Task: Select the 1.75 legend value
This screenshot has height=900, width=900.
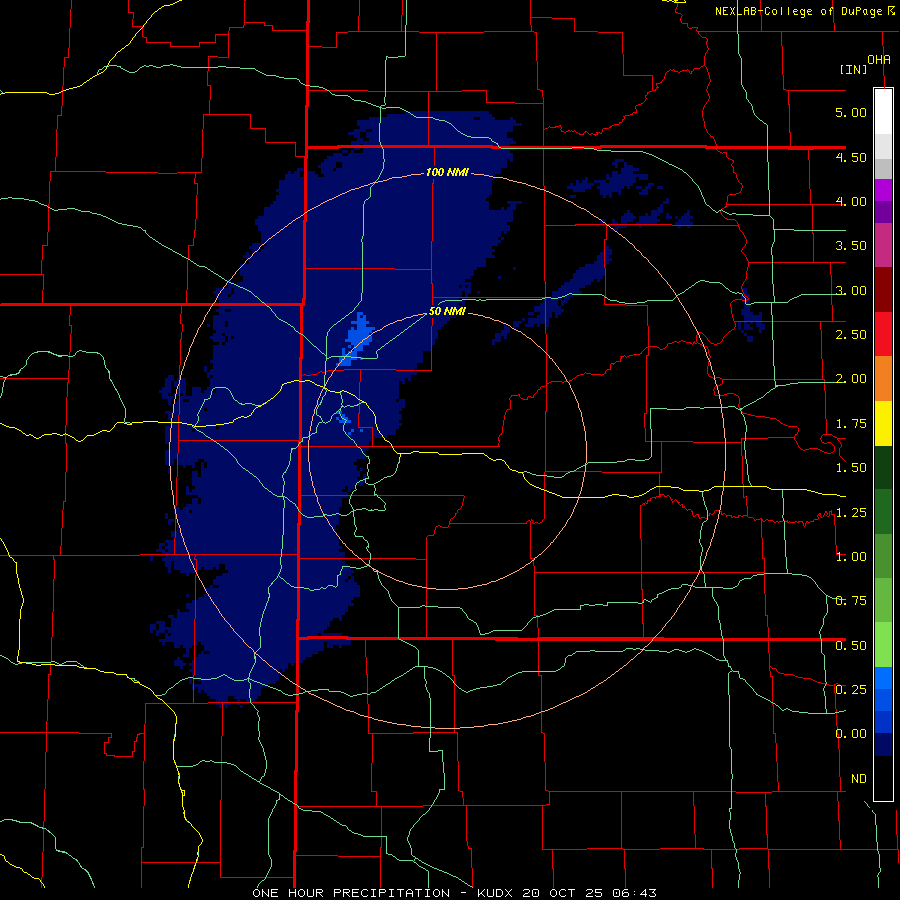Action: (851, 424)
